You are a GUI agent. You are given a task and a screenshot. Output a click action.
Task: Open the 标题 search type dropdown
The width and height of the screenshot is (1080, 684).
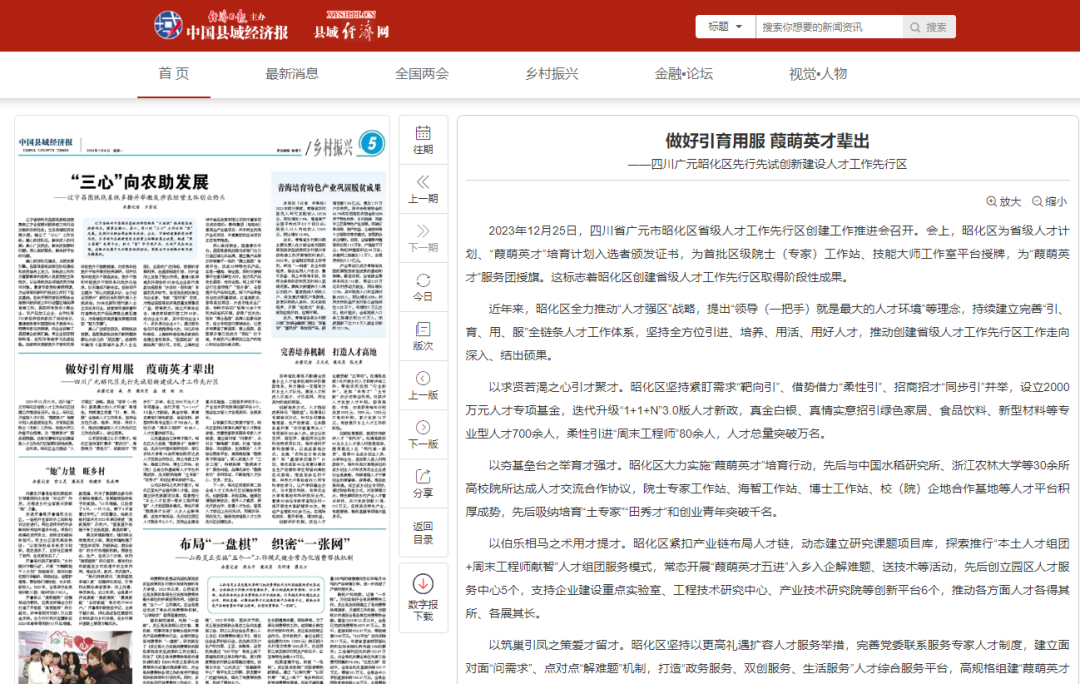[x=725, y=27]
